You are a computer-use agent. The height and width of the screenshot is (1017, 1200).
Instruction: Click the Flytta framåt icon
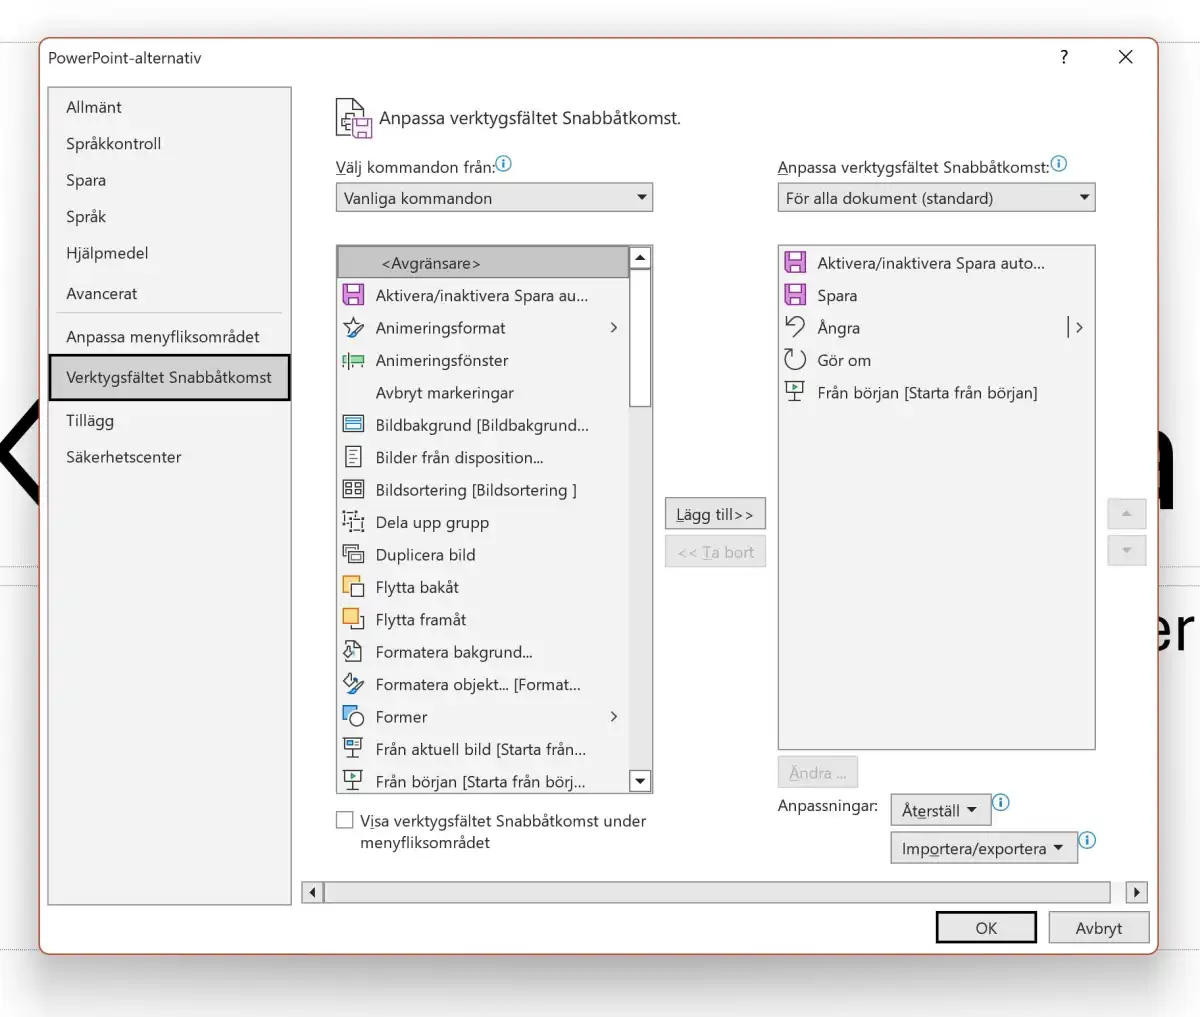353,619
